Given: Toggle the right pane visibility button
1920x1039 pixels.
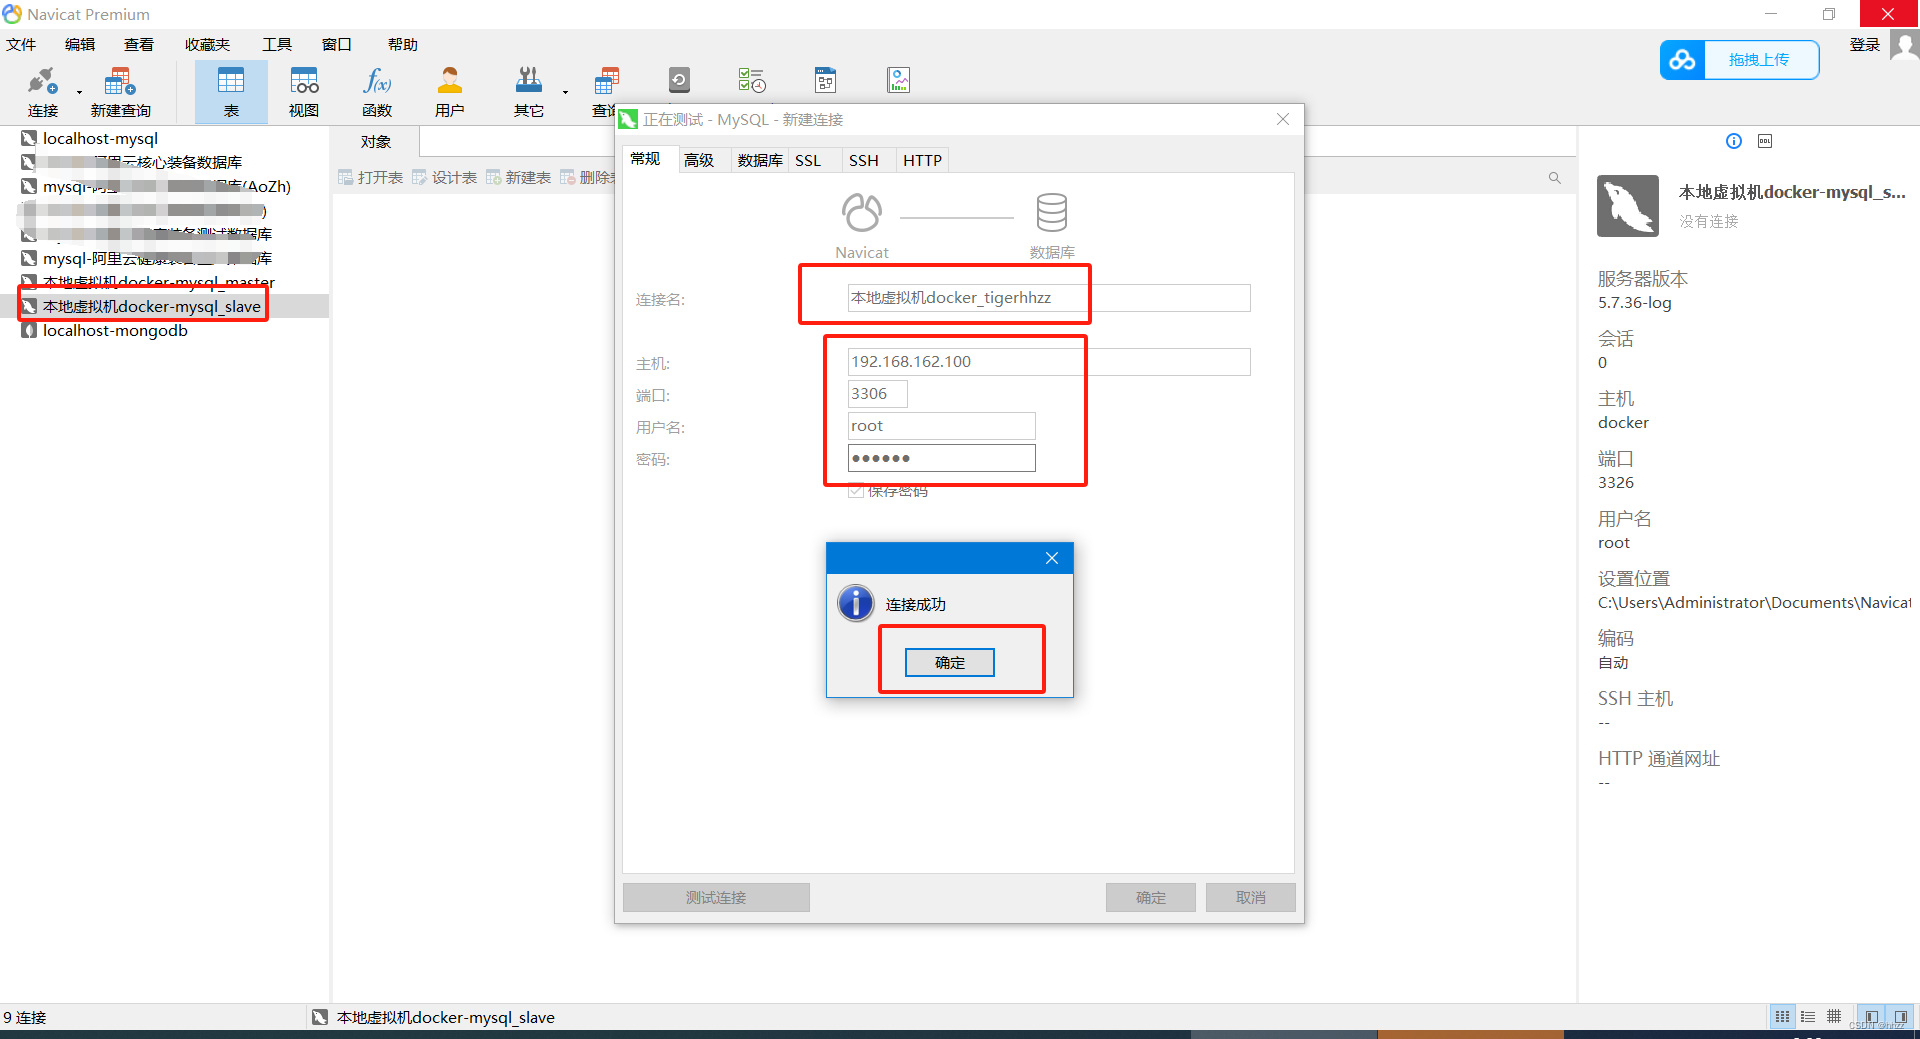Looking at the screenshot, I should point(1900,1016).
